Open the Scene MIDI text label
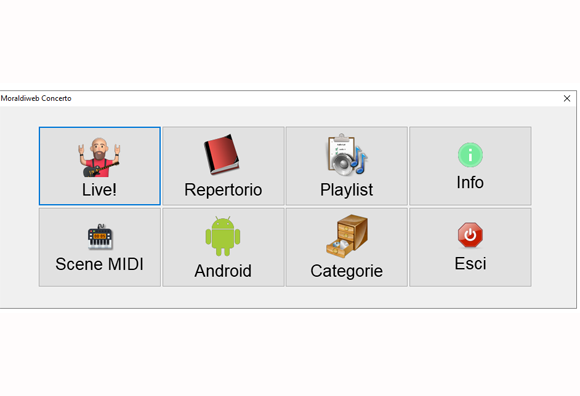Screen dimensions: 580x396 click(100, 264)
